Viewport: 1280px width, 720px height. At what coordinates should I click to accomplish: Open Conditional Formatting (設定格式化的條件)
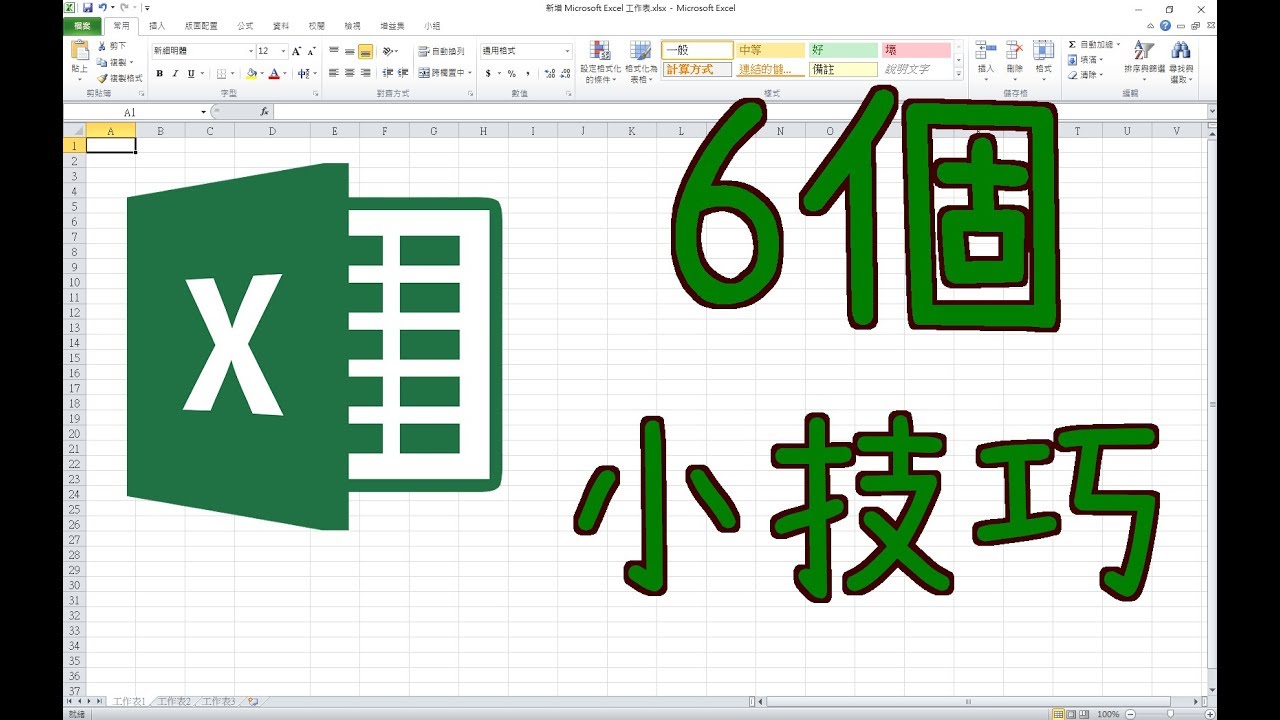coord(600,61)
